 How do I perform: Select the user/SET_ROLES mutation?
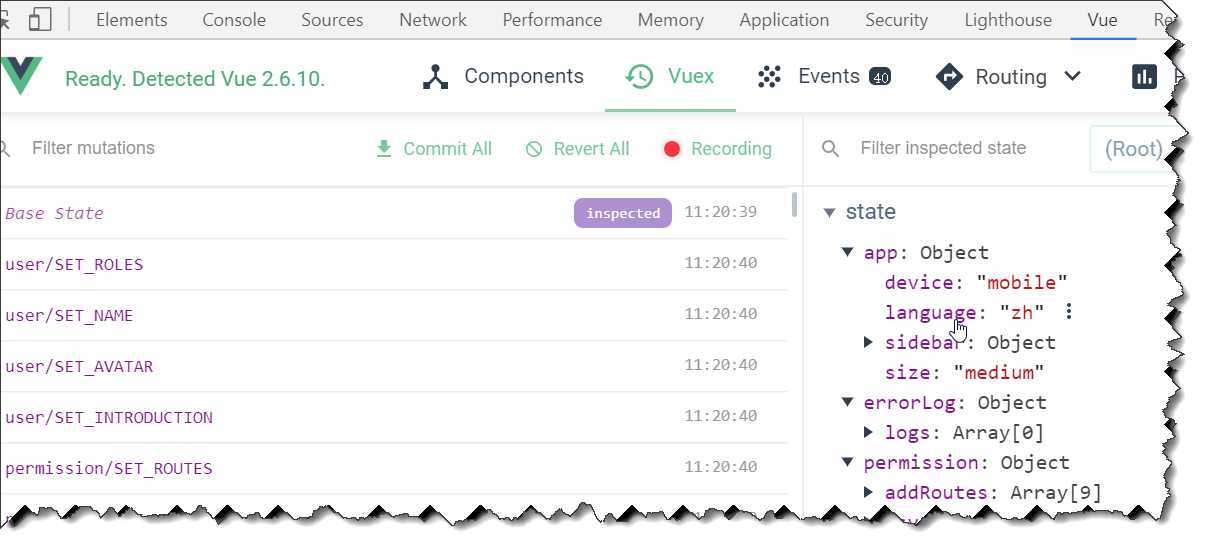click(x=395, y=264)
